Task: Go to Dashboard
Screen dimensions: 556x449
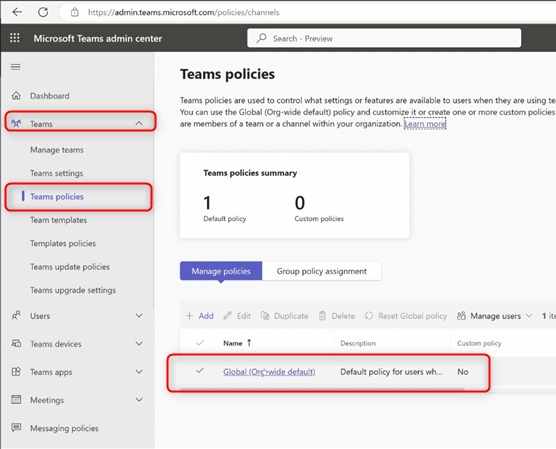Action: coord(50,96)
